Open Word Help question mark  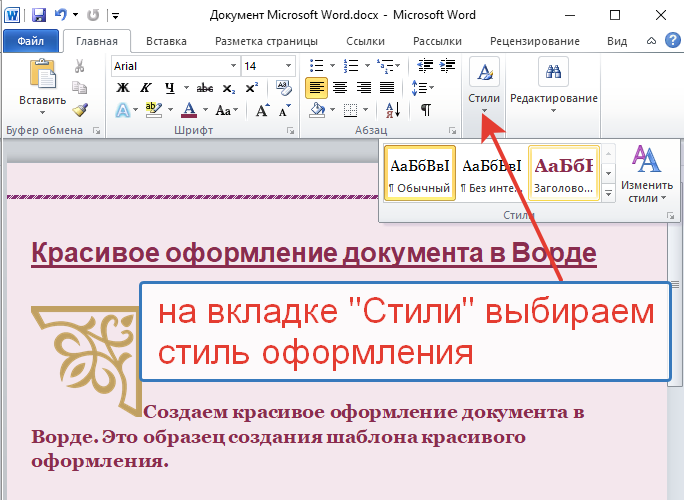coord(672,41)
